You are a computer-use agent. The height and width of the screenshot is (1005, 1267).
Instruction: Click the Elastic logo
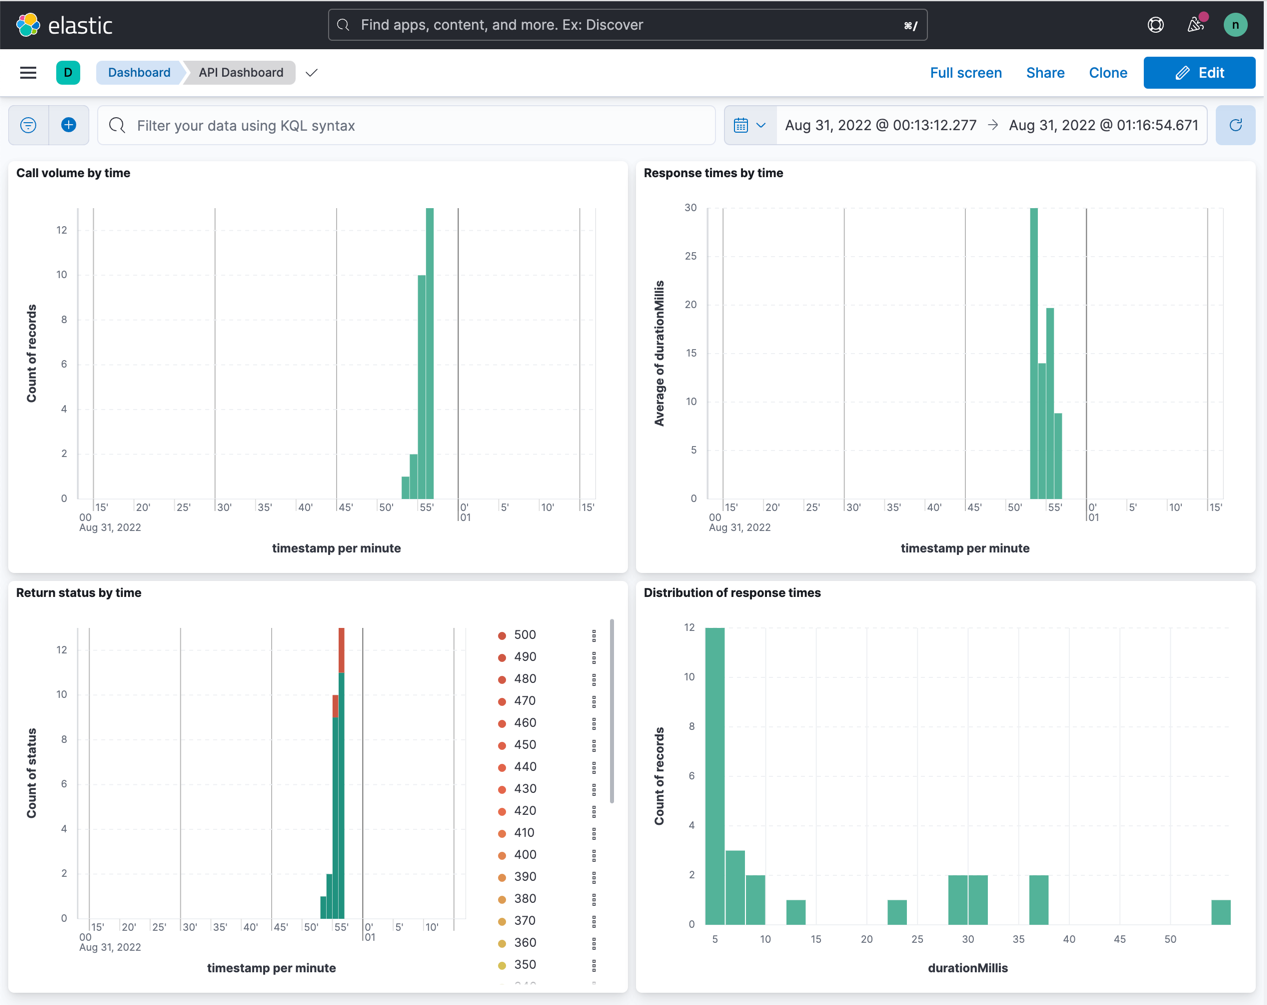point(65,25)
